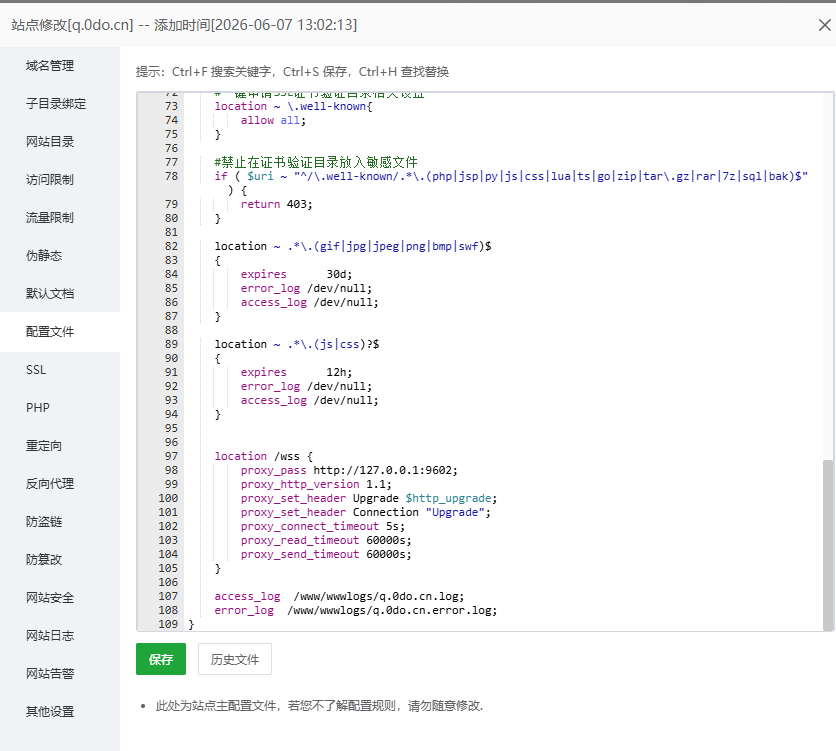Close the site modification dialog
Image resolution: width=836 pixels, height=751 pixels.
[x=824, y=25]
